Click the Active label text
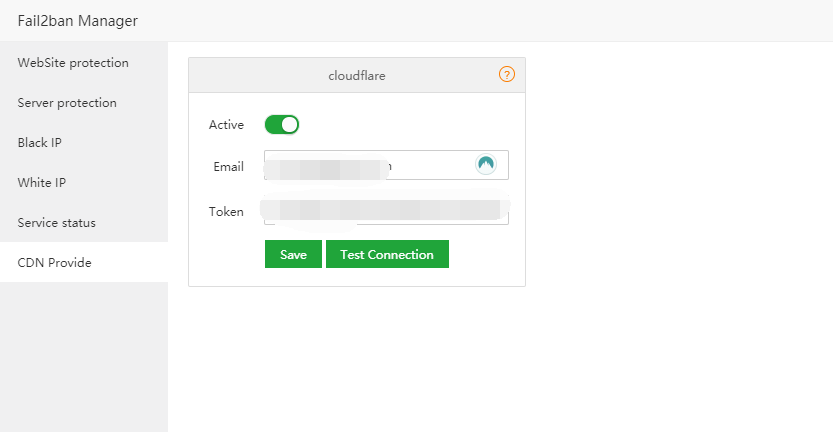The width and height of the screenshot is (833, 432). 226,125
